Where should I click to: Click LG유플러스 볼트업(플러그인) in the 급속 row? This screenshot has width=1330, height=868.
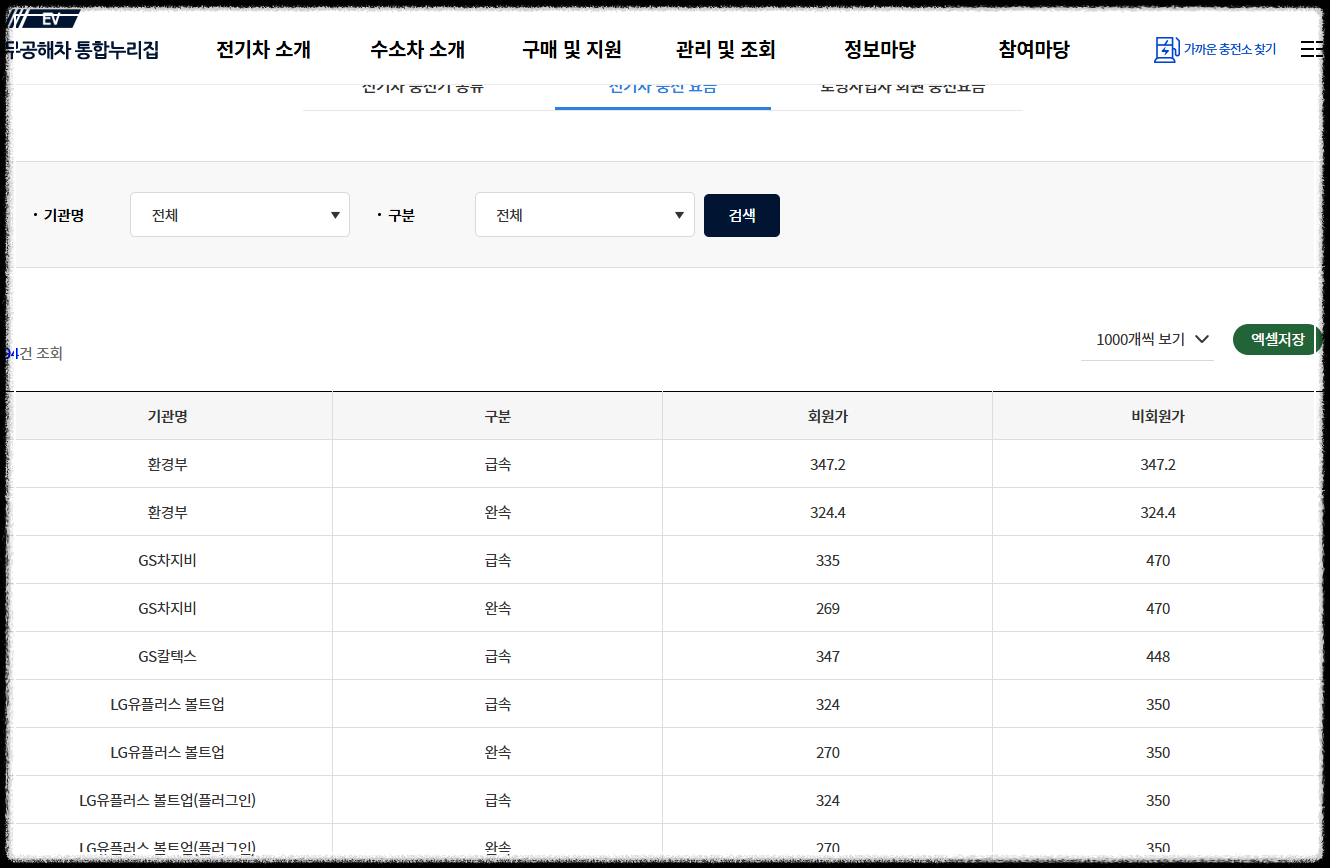click(167, 801)
